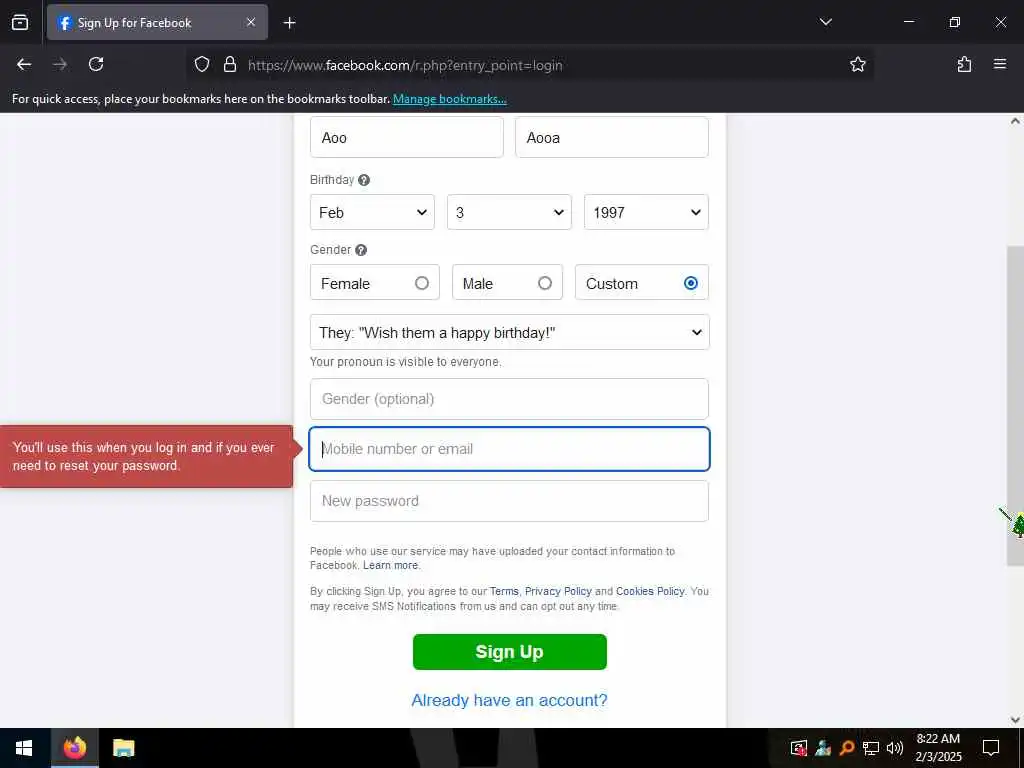
Task: Click the Mobile number or email field
Action: [509, 449]
